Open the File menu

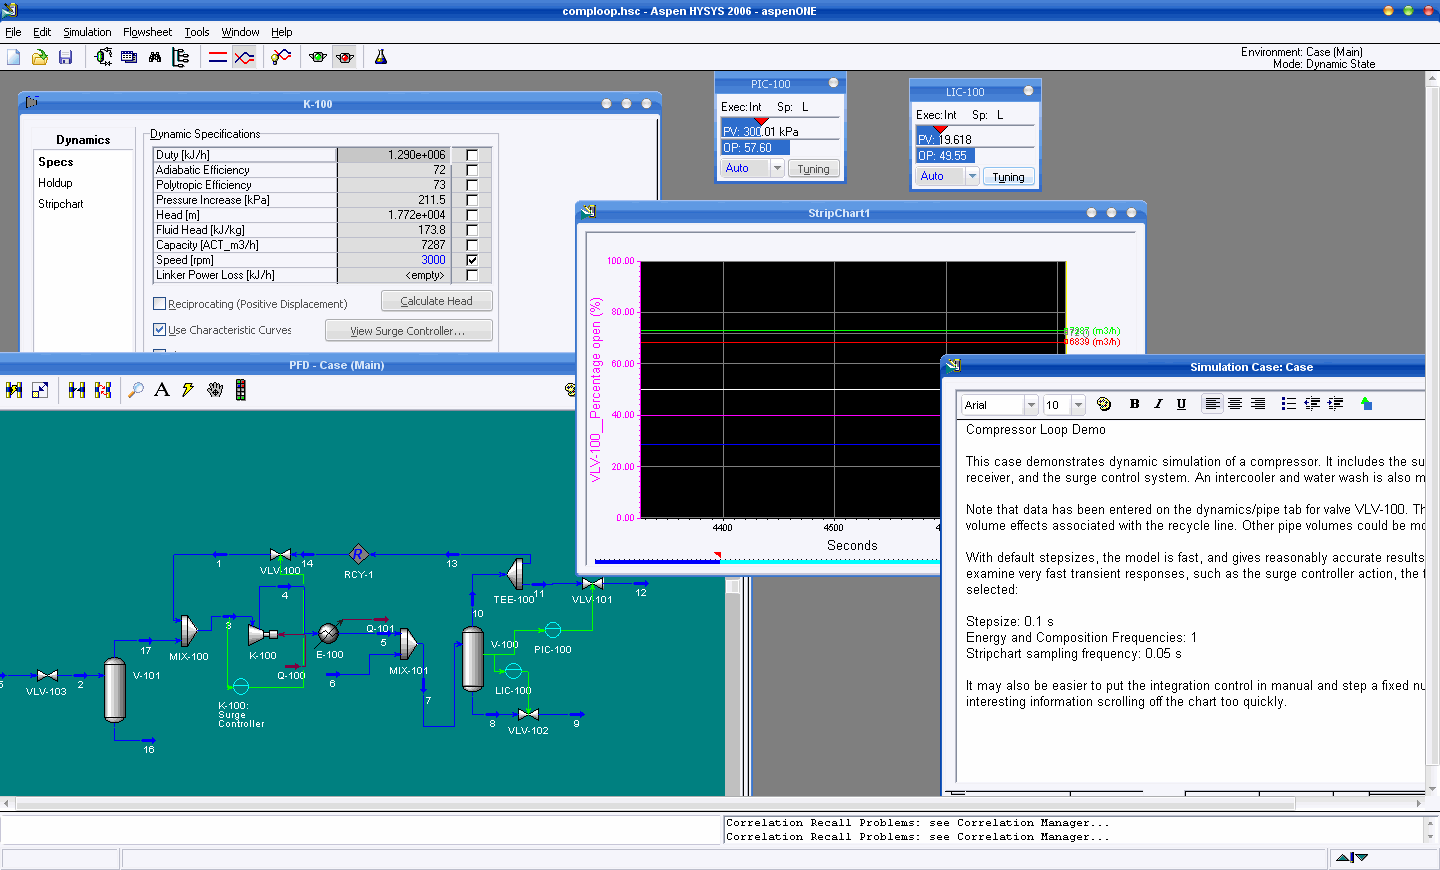pyautogui.click(x=13, y=32)
